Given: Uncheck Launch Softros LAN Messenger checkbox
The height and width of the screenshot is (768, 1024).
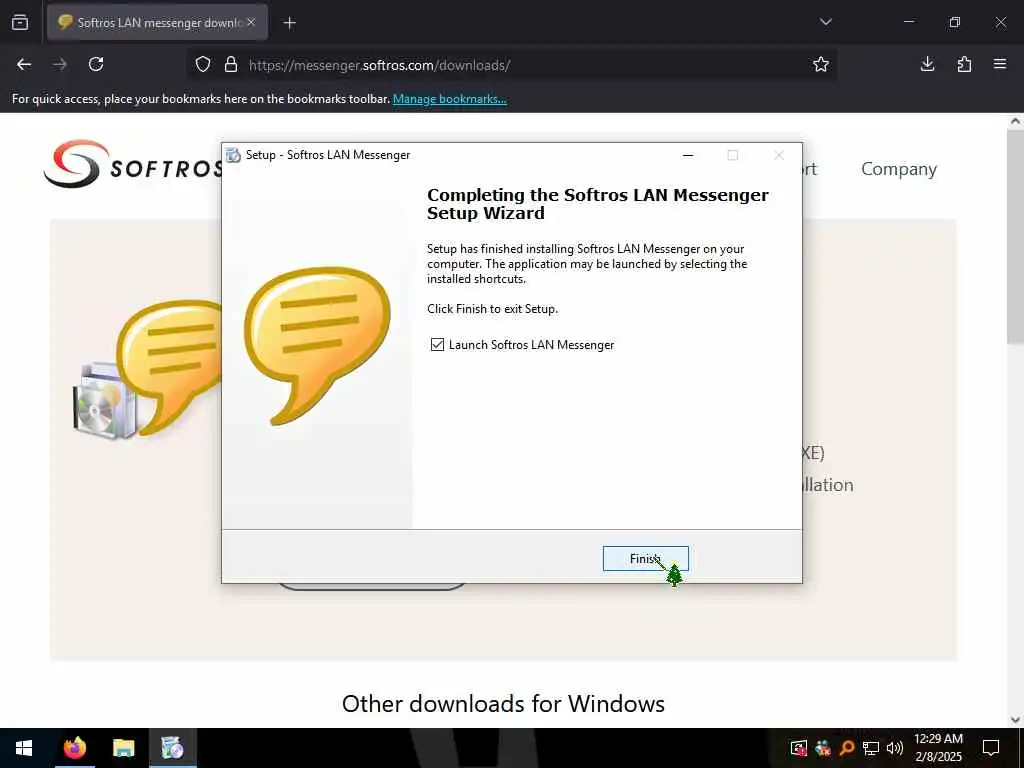Looking at the screenshot, I should pyautogui.click(x=437, y=344).
